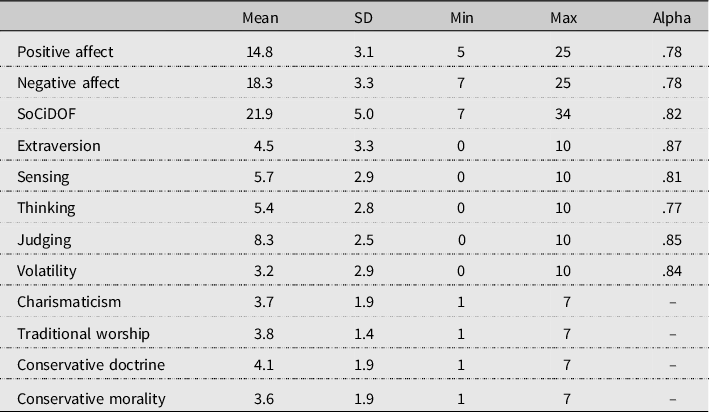The height and width of the screenshot is (412, 709).
Task: Select the Extraversion alpha value .87
Action: 671,146
